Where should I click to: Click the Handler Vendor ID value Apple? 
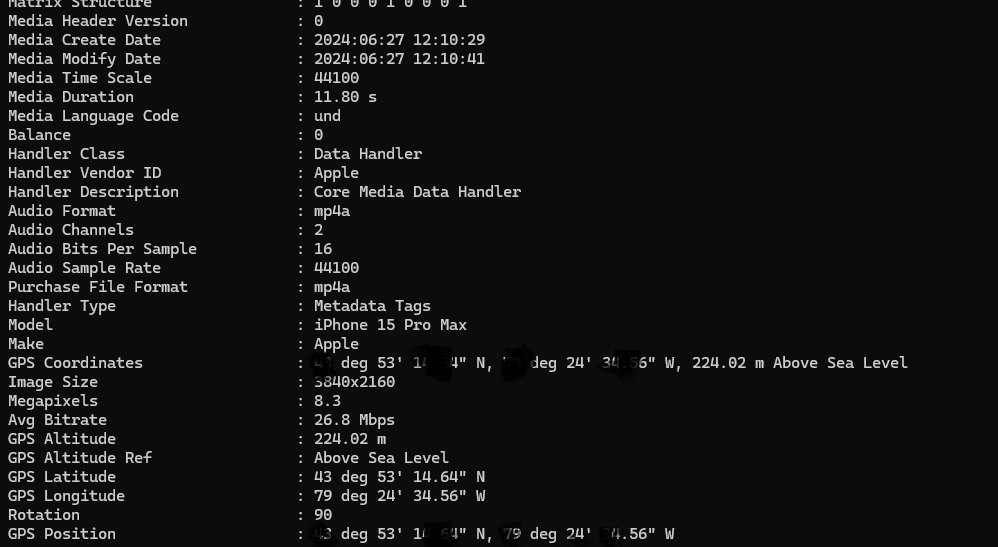[336, 173]
